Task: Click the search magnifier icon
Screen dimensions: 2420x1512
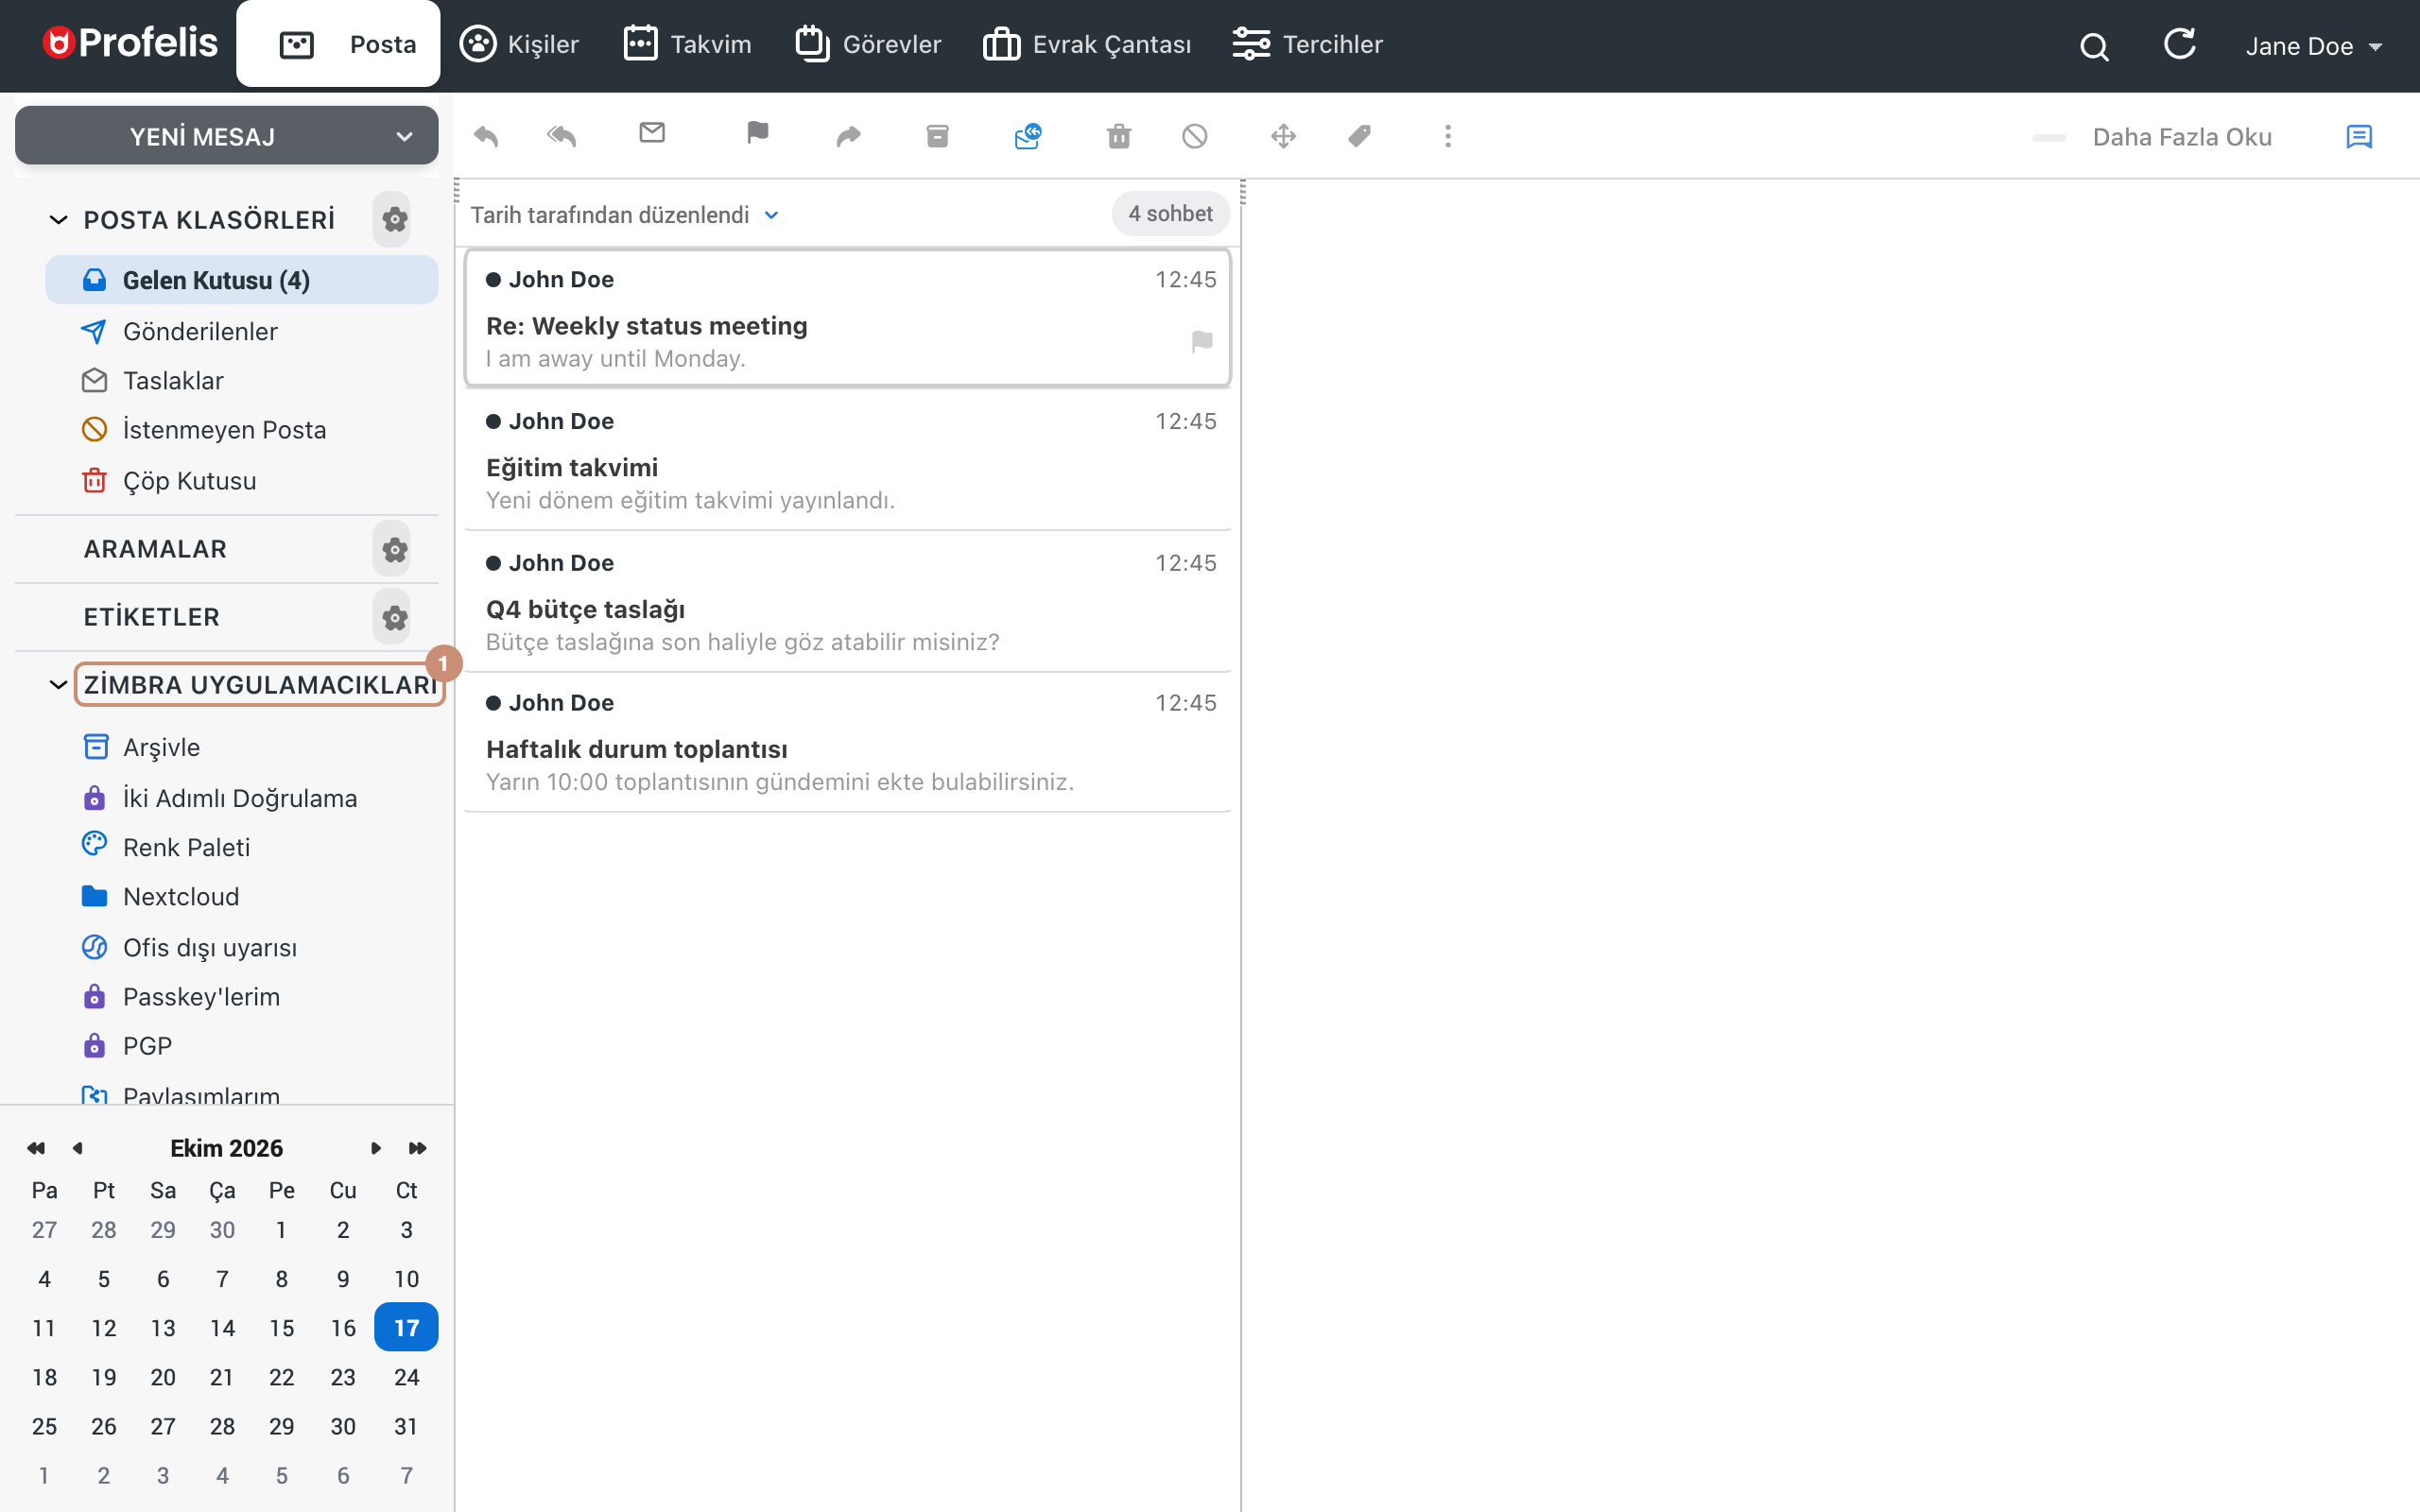Action: click(2094, 46)
